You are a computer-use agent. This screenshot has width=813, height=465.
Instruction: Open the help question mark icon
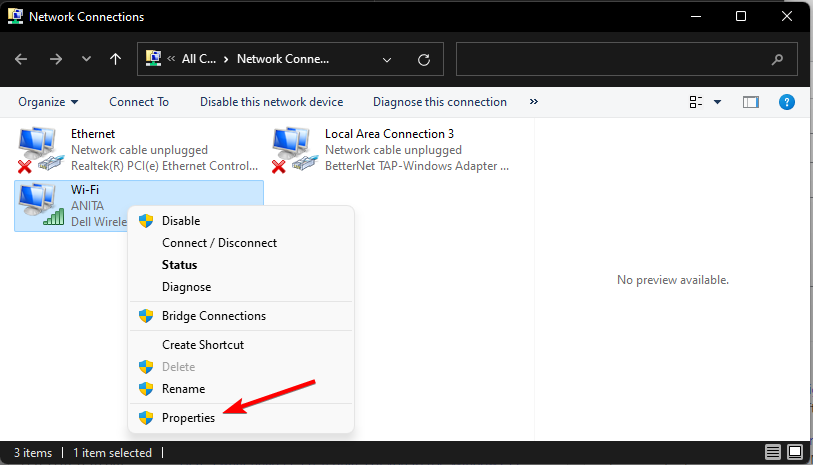(787, 102)
